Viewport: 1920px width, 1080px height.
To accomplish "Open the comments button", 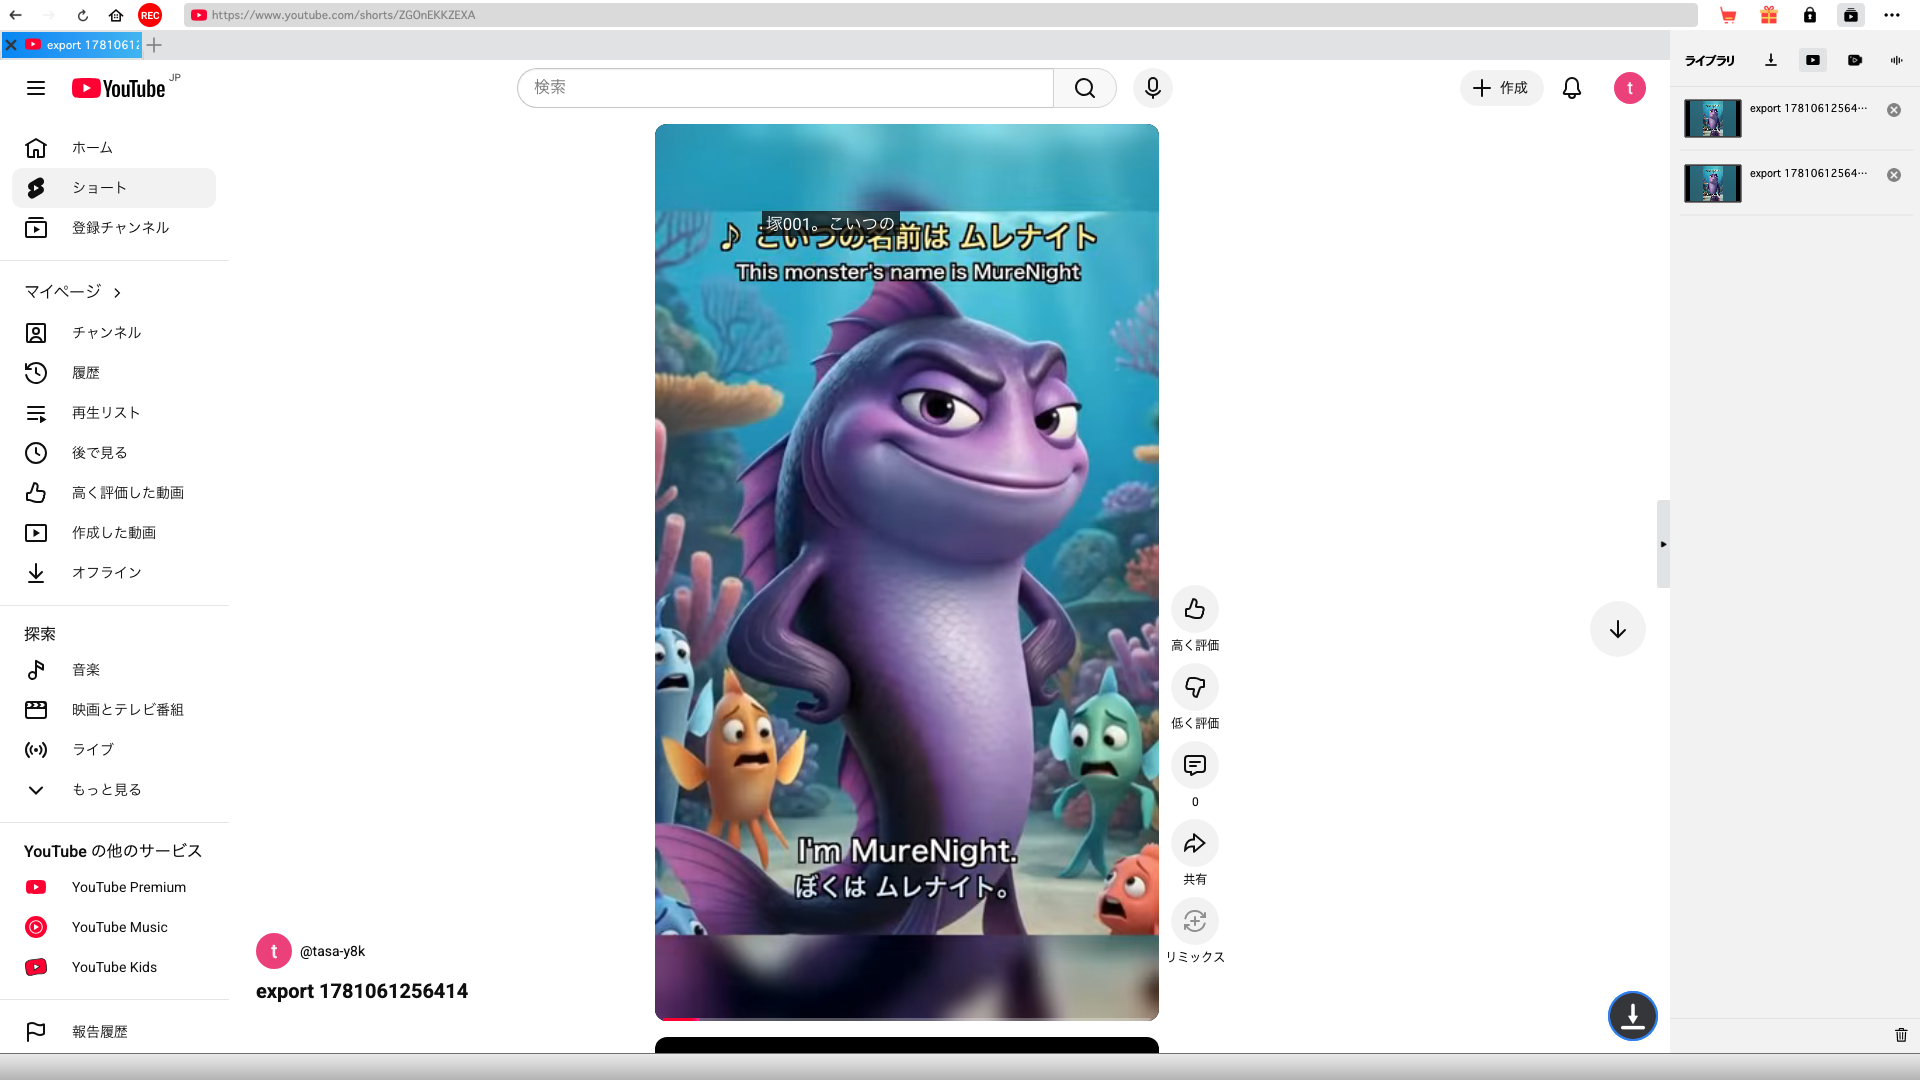I will [x=1195, y=765].
